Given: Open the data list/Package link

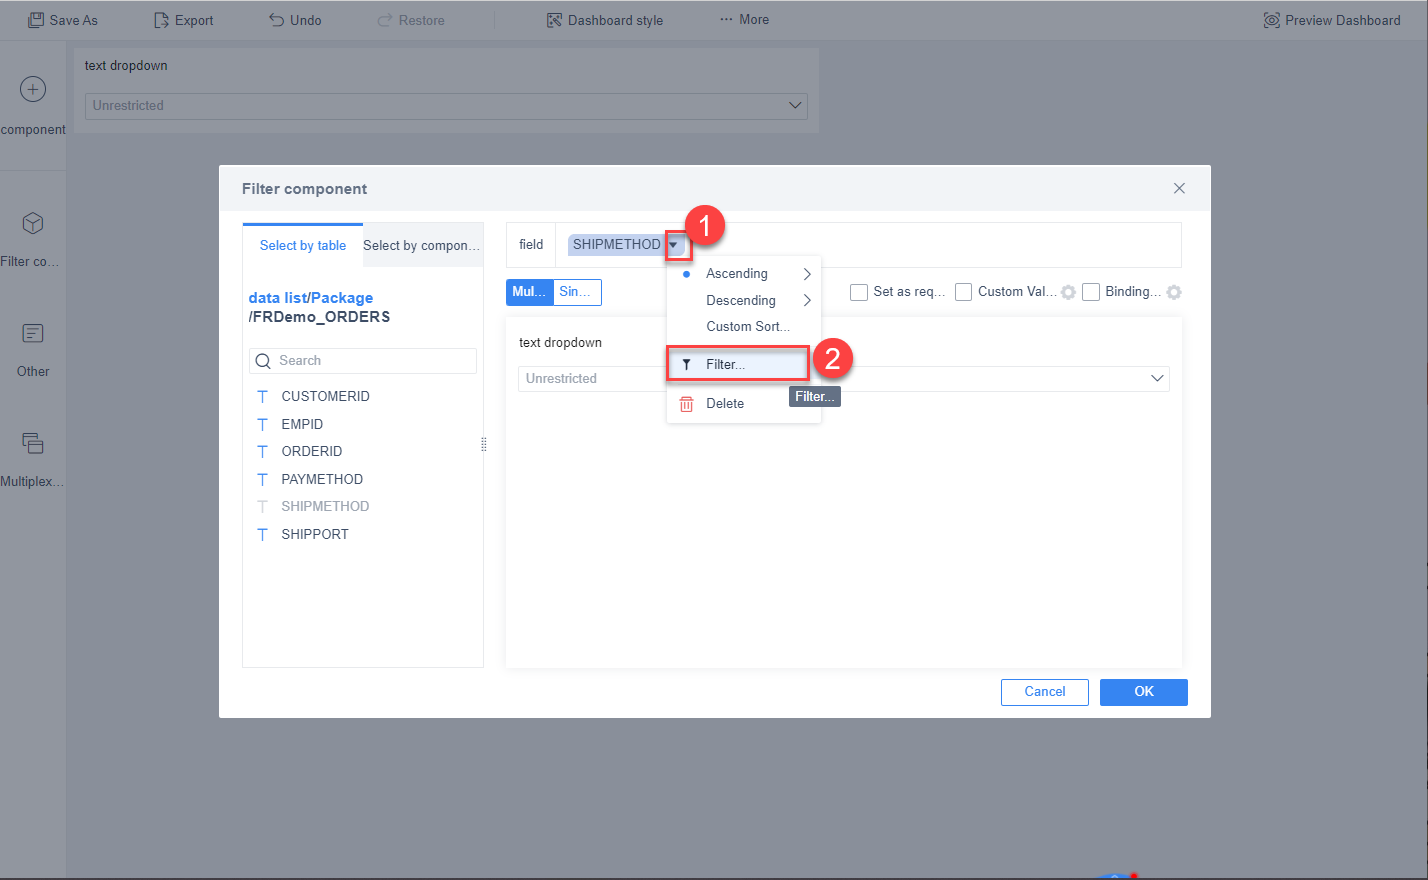Looking at the screenshot, I should click(311, 298).
